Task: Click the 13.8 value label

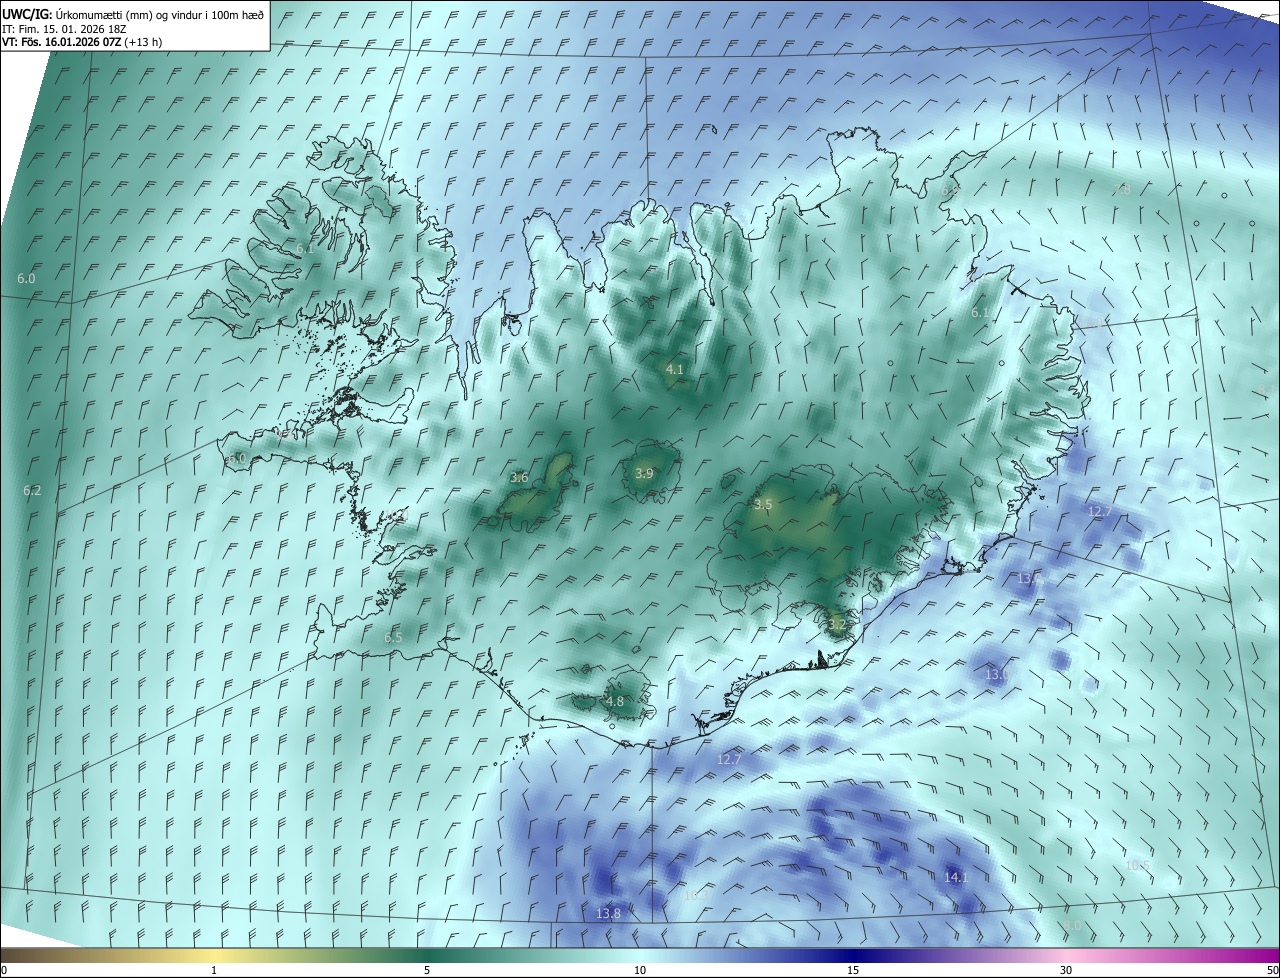Action: click(608, 914)
